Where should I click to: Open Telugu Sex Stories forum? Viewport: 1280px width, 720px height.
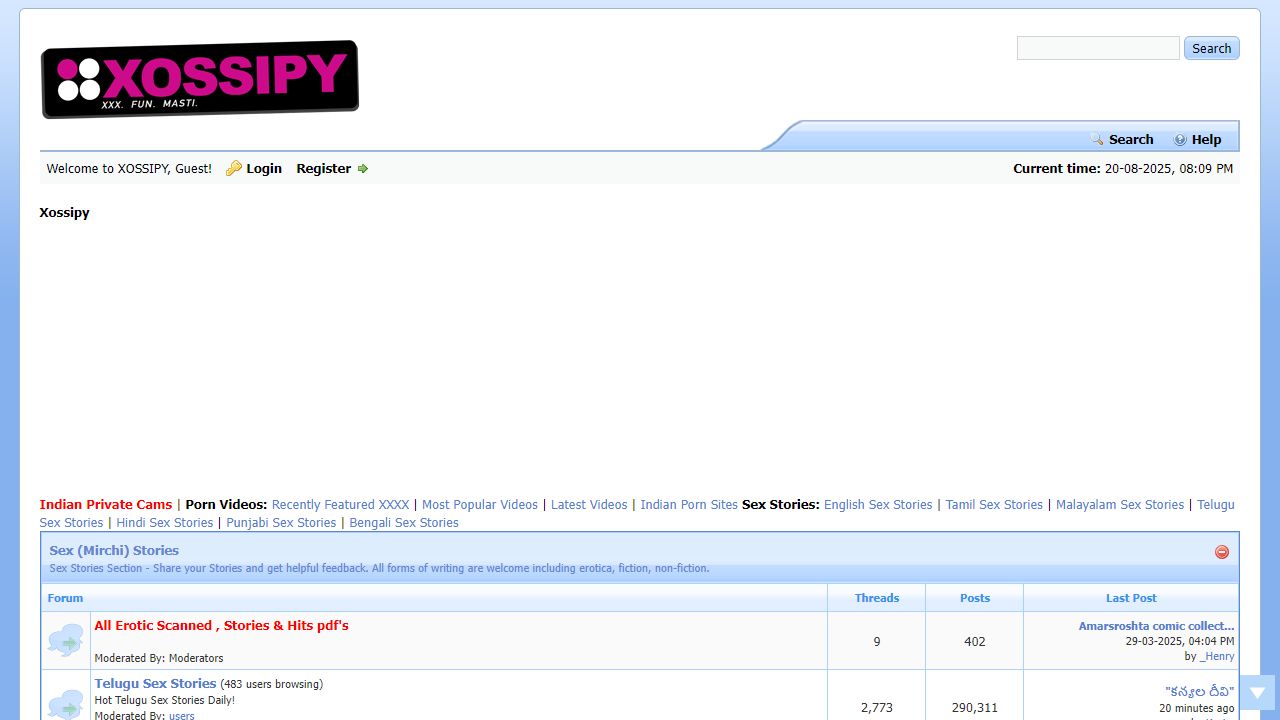tap(155, 684)
